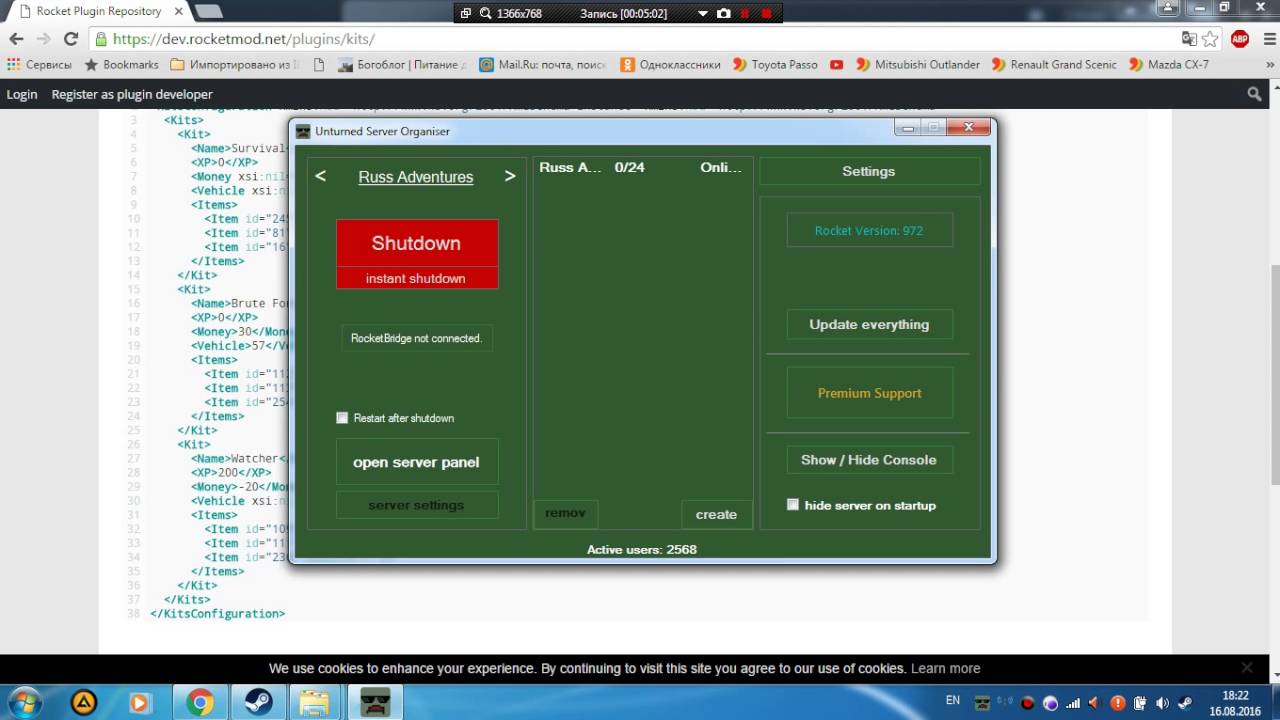The height and width of the screenshot is (720, 1280).
Task: Reload the page in Chrome
Action: tap(71, 39)
